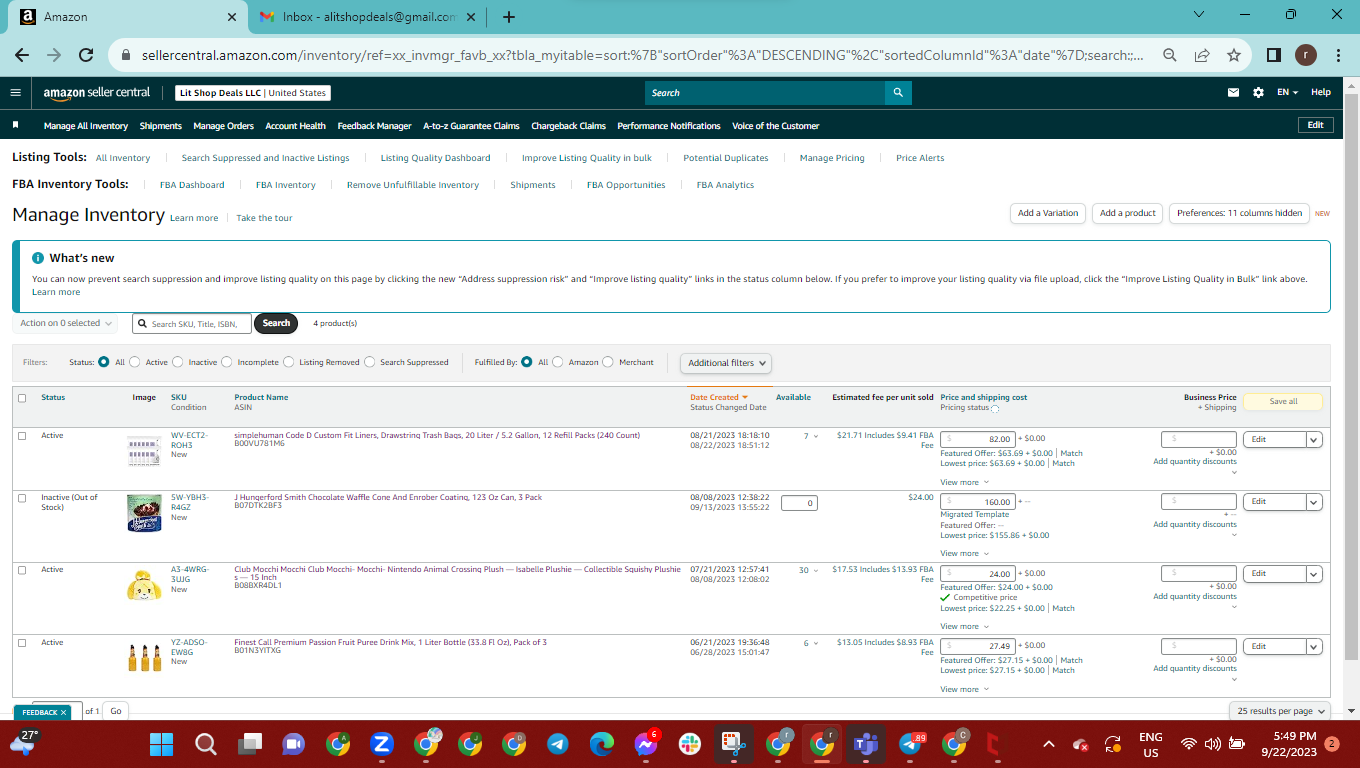Click the bookmark flag icon in favorites bar

16,126
